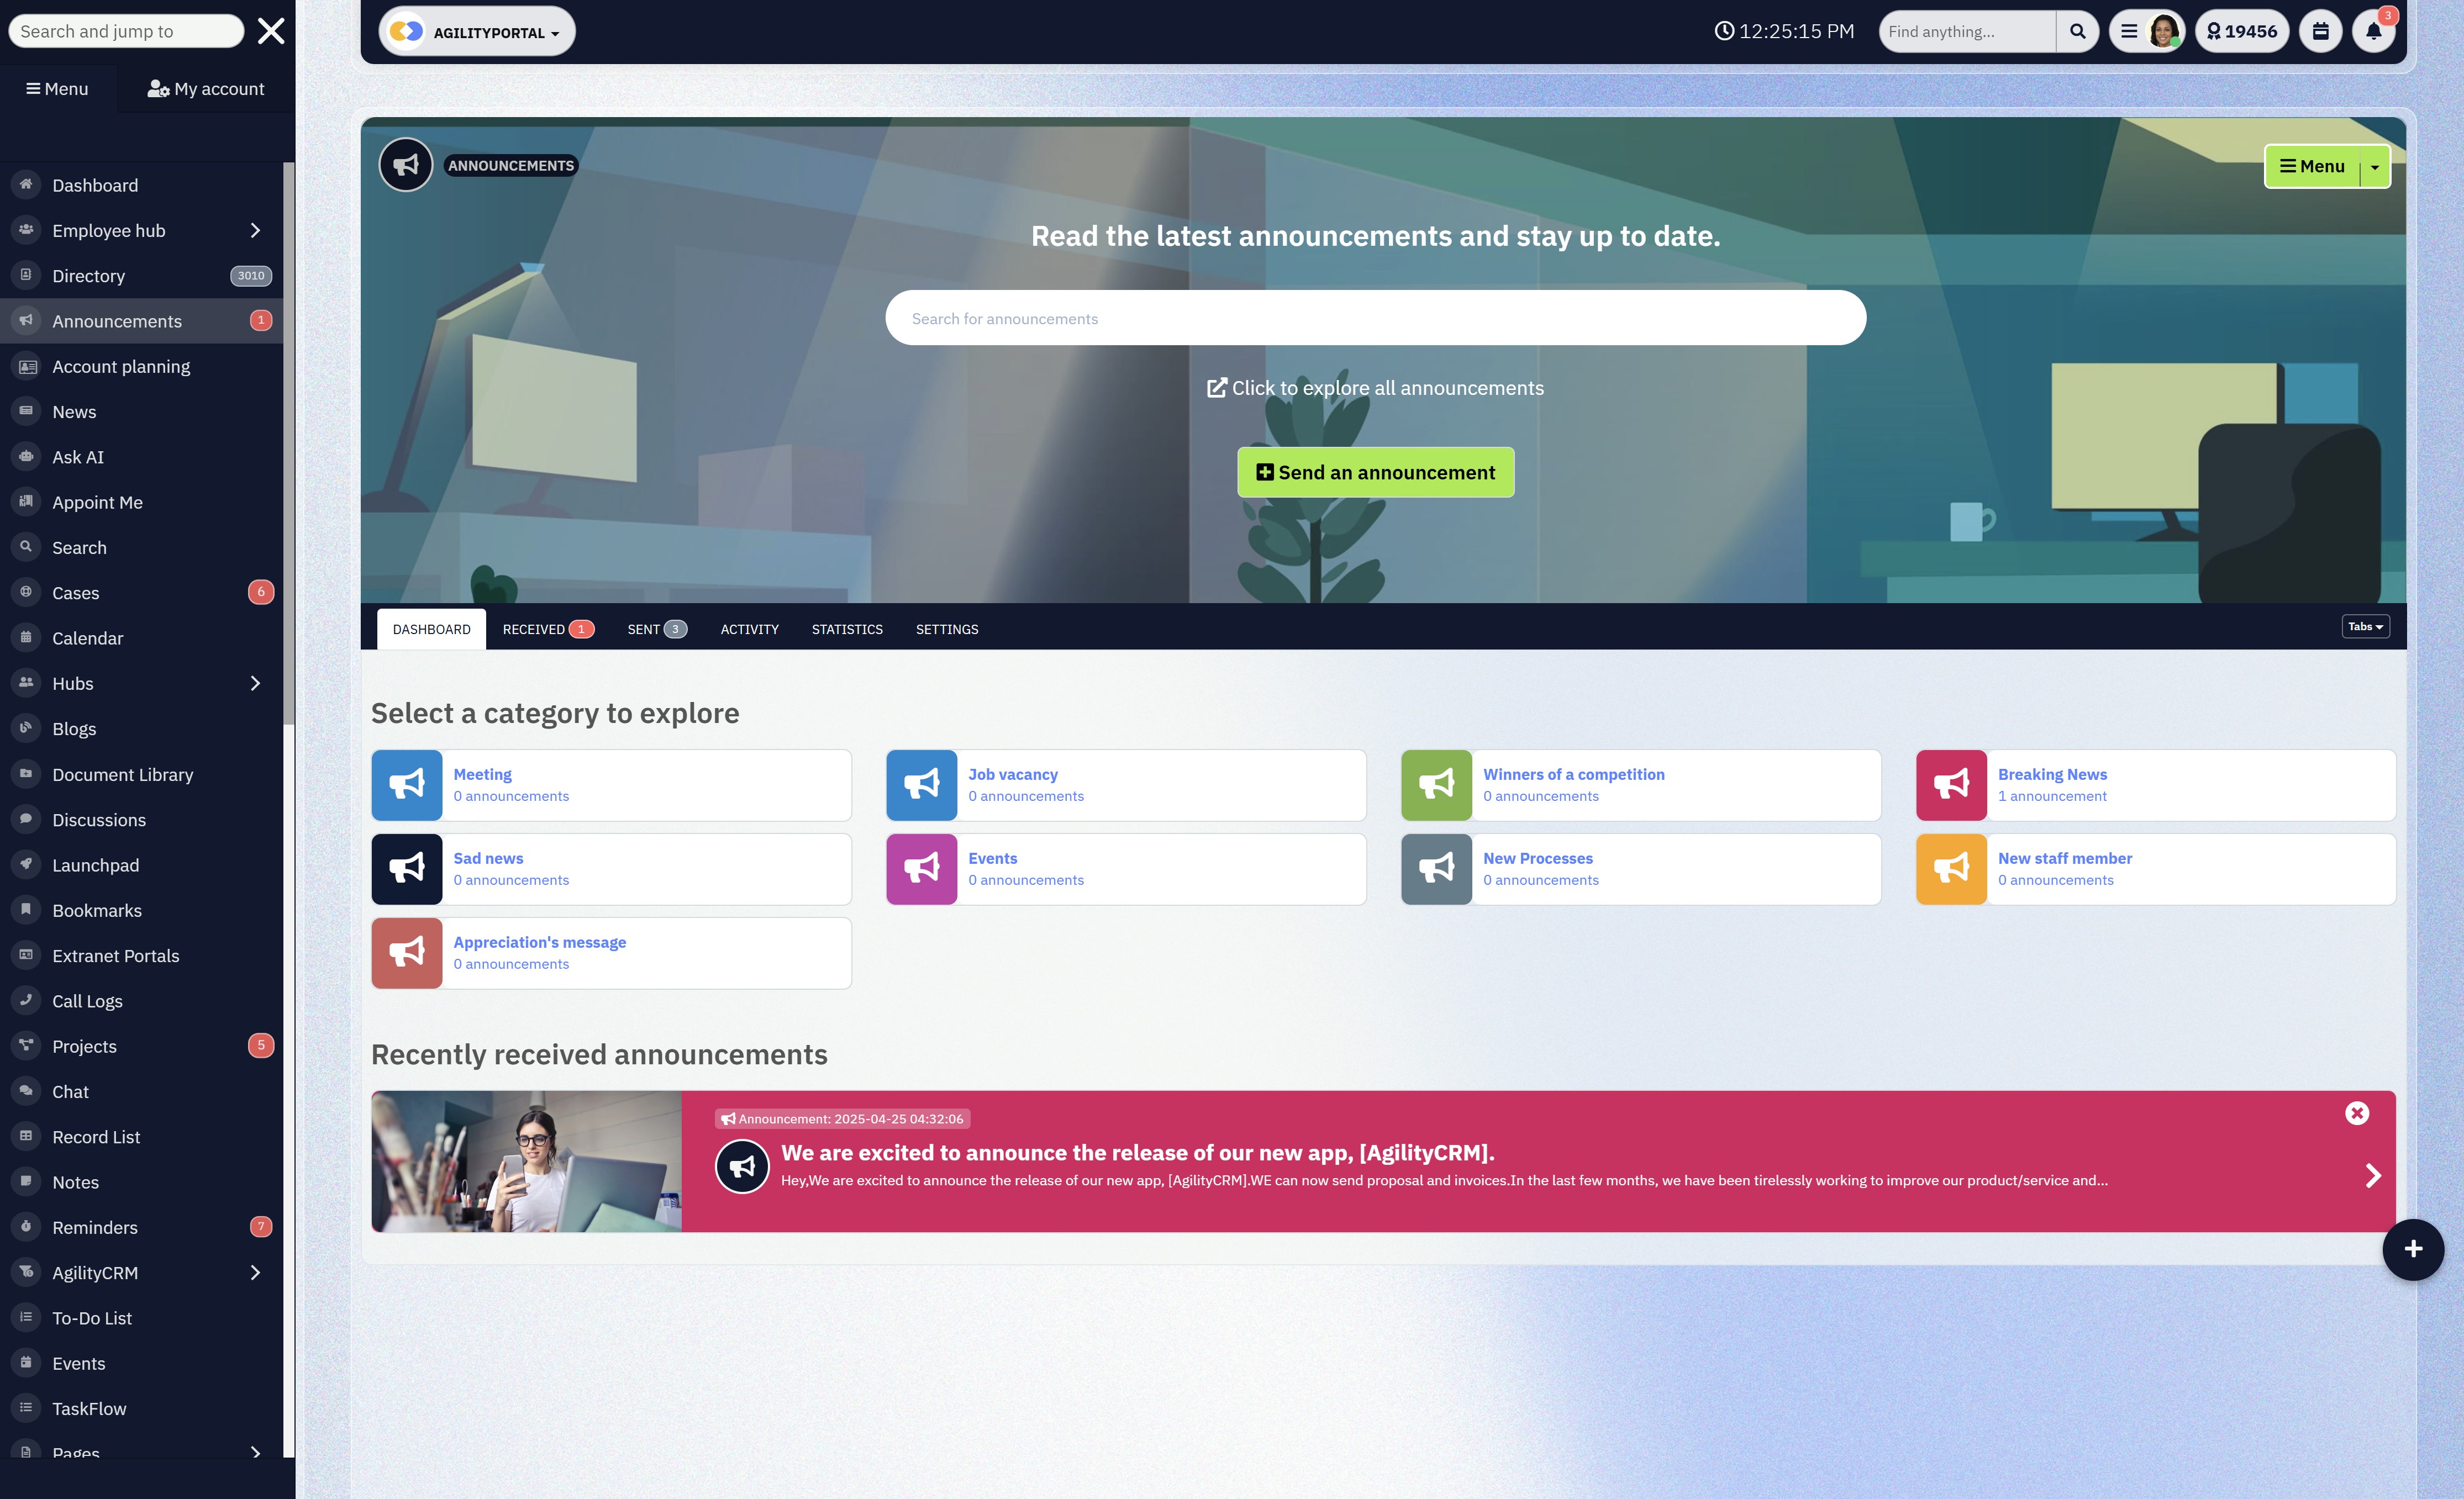The height and width of the screenshot is (1499, 2464).
Task: Switch to the STATISTICS tab
Action: (846, 629)
